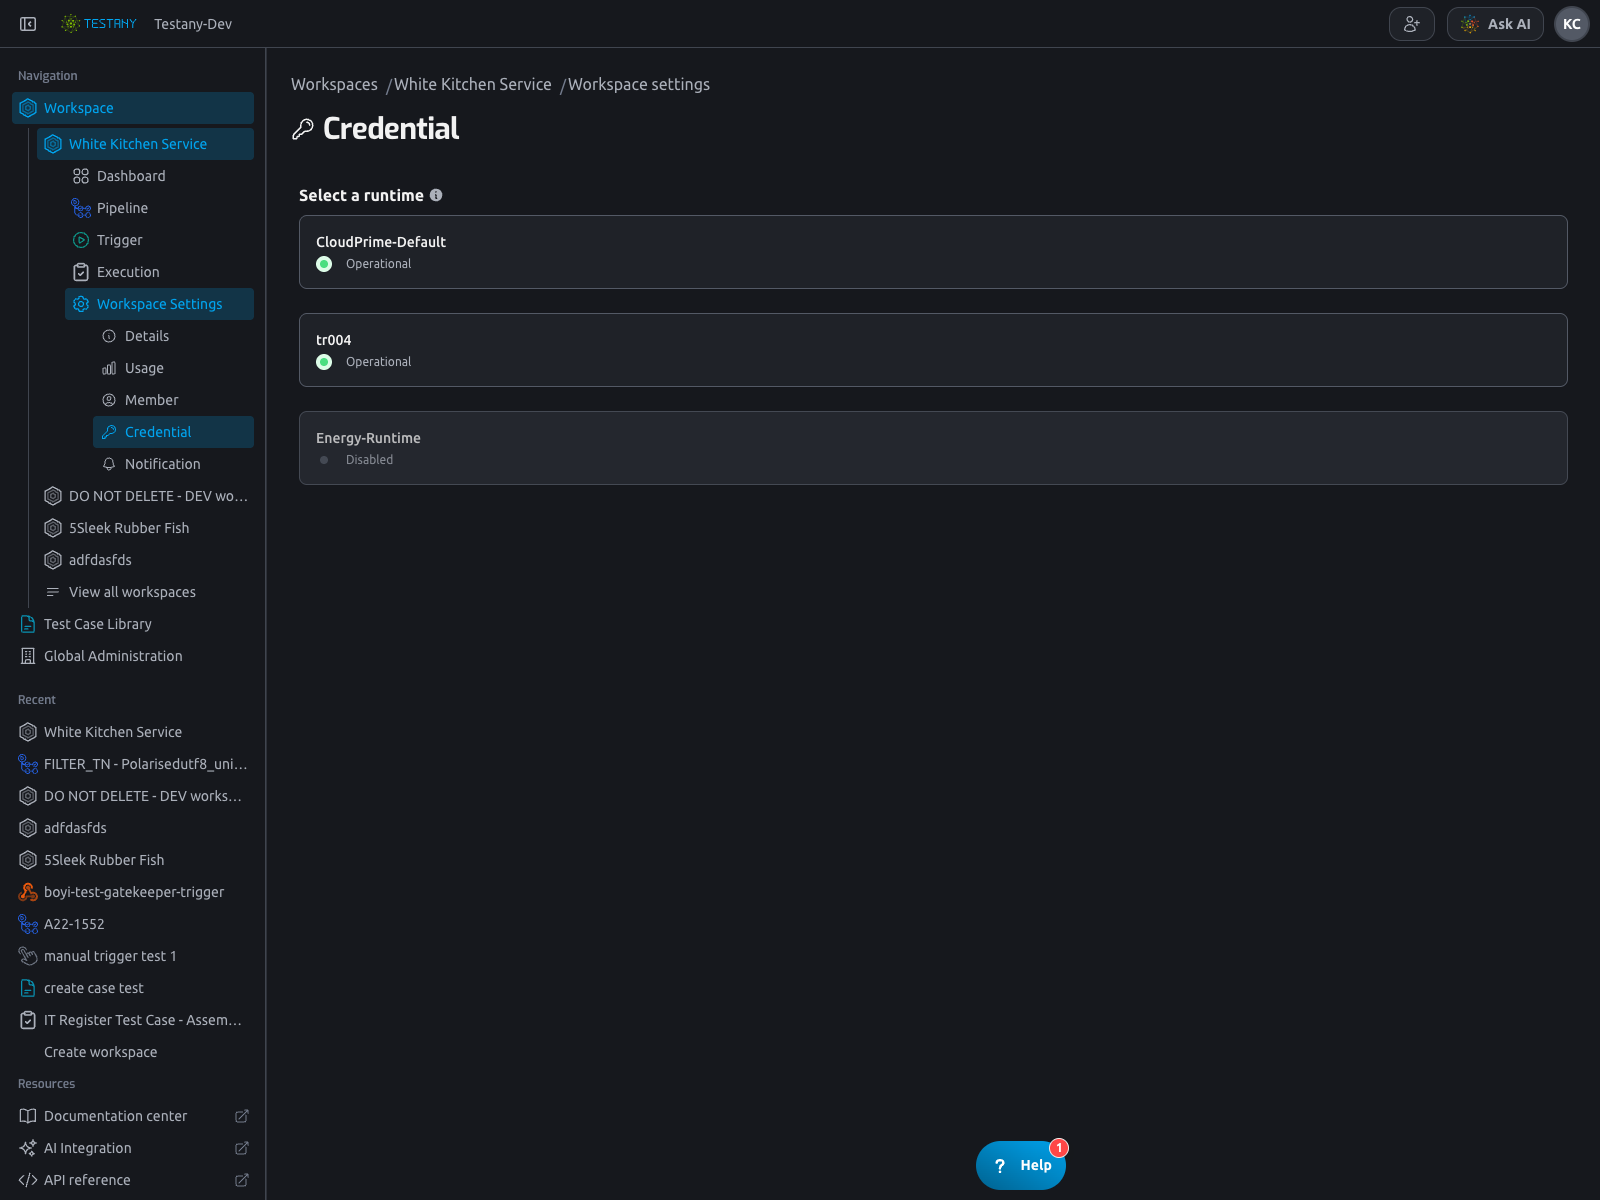Click View all workspaces
1600x1200 pixels.
click(145, 592)
